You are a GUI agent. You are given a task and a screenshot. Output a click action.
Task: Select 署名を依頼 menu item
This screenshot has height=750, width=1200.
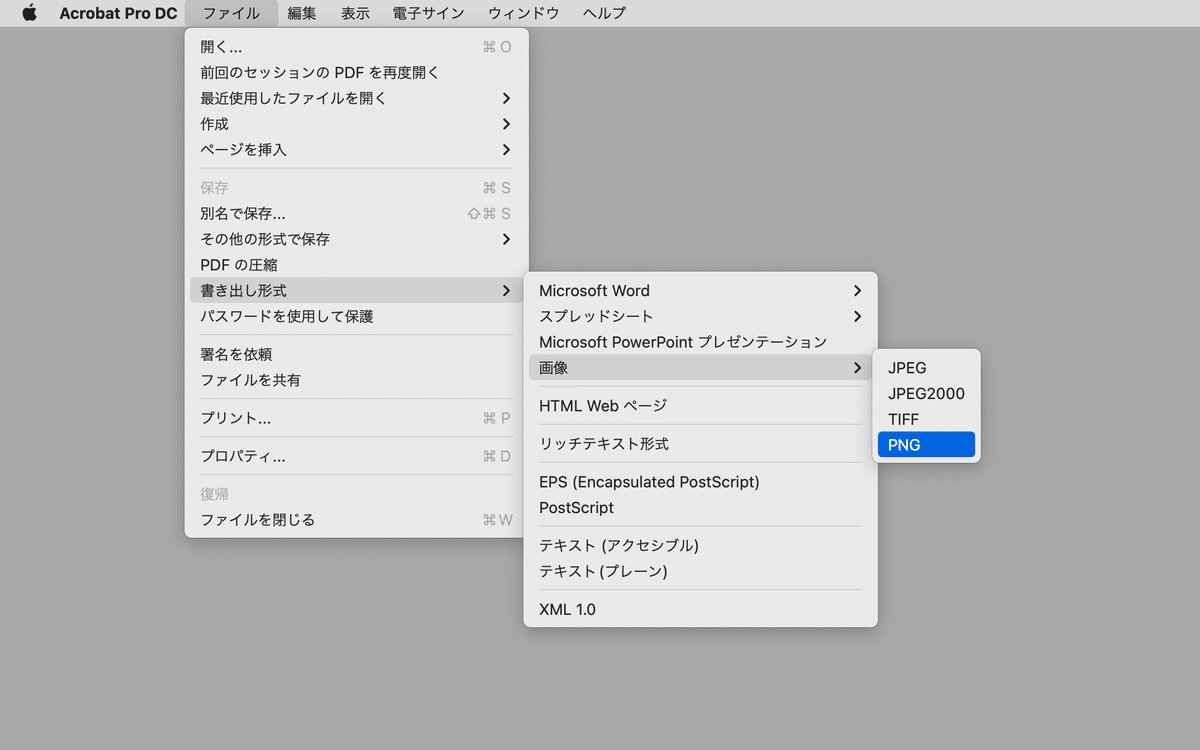[x=356, y=355]
